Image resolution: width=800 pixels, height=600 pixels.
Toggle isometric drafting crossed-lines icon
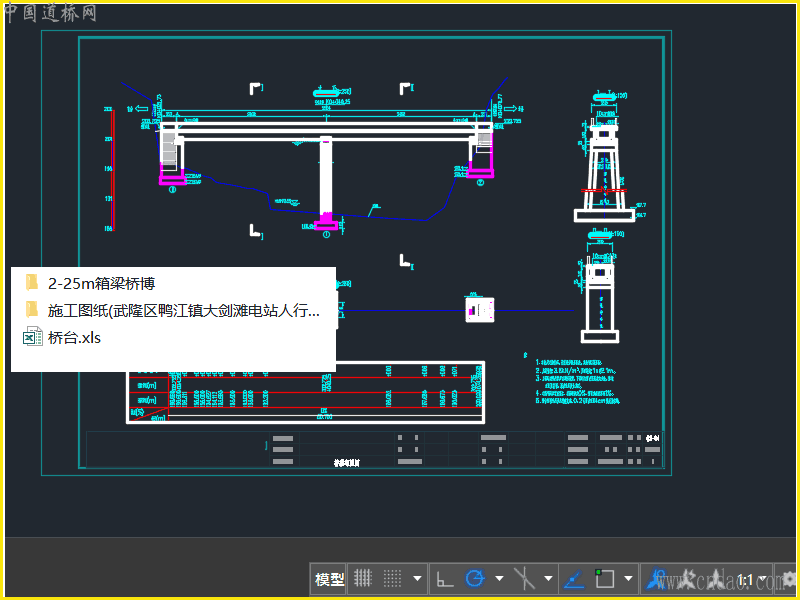click(x=524, y=579)
